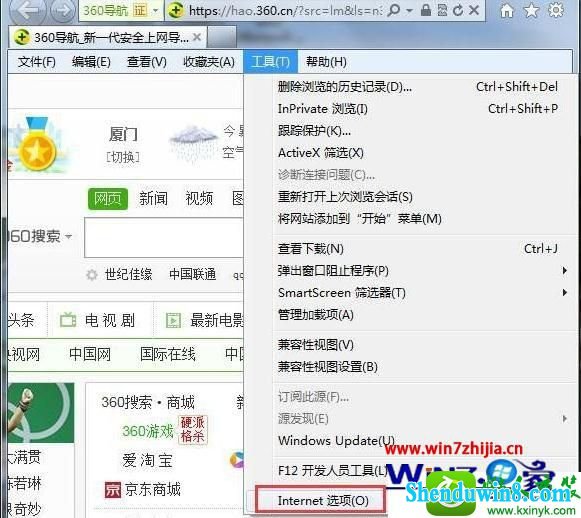This screenshot has height=518, width=581.
Task: Open the 编辑(E) menu
Action: (91, 62)
